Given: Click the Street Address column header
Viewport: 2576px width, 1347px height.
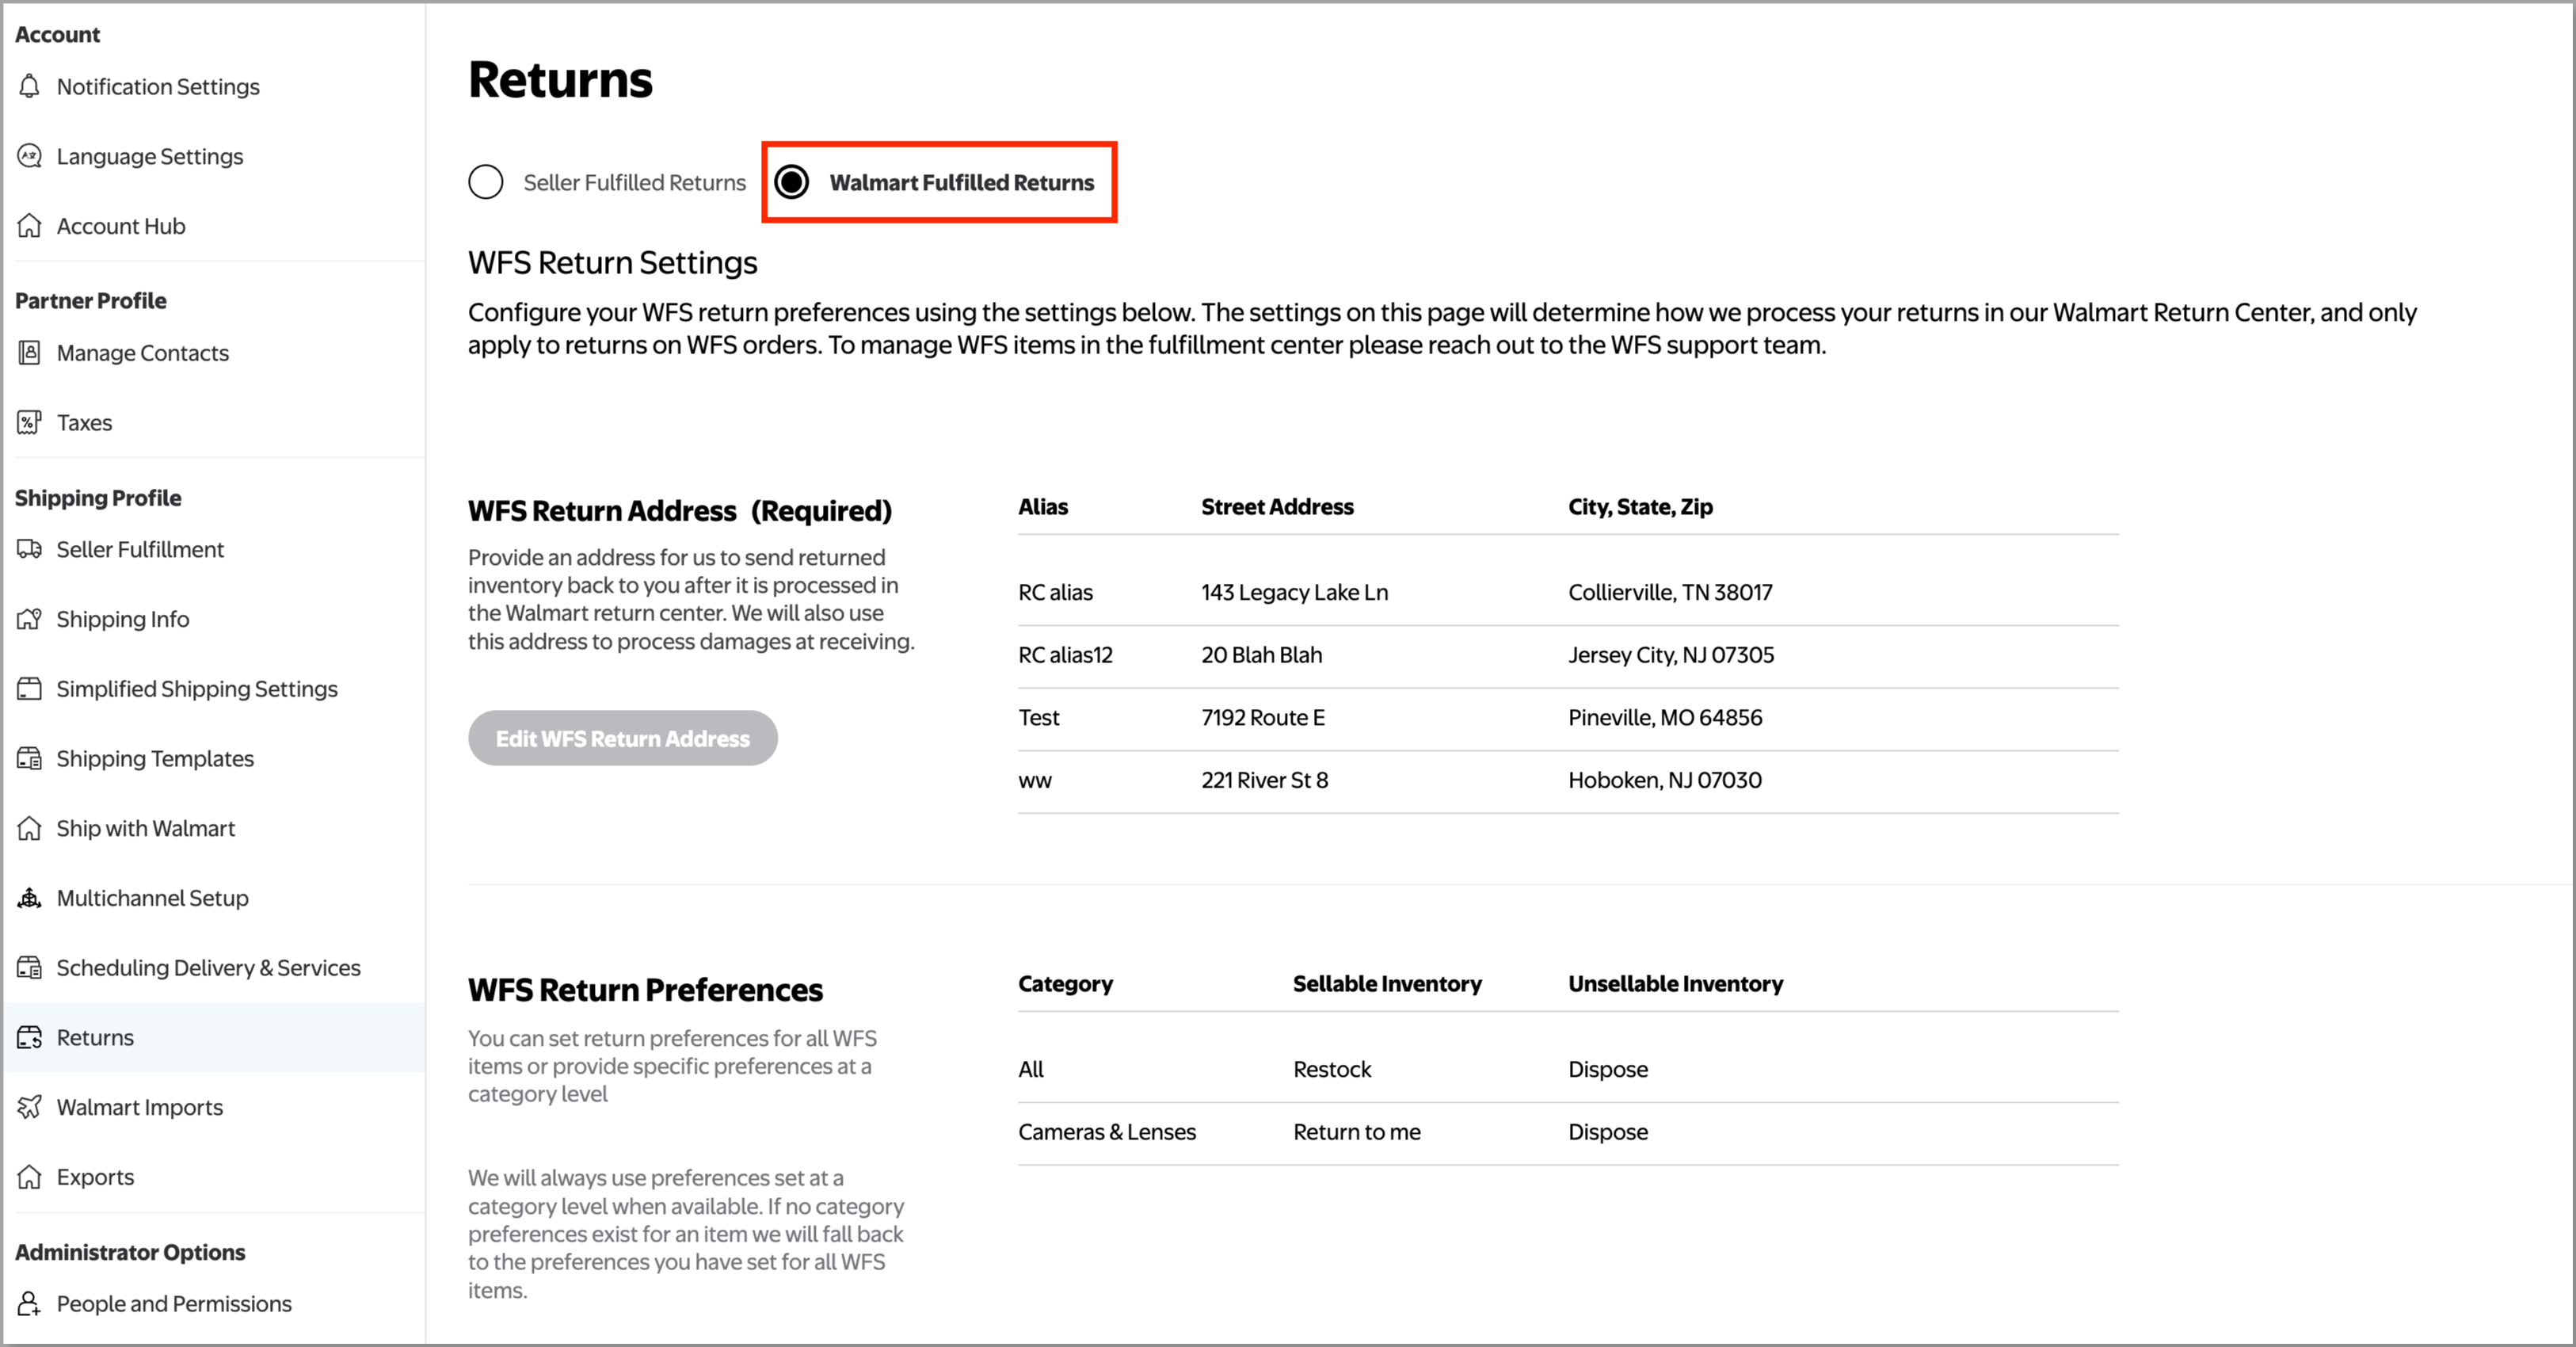Looking at the screenshot, I should tap(1277, 507).
